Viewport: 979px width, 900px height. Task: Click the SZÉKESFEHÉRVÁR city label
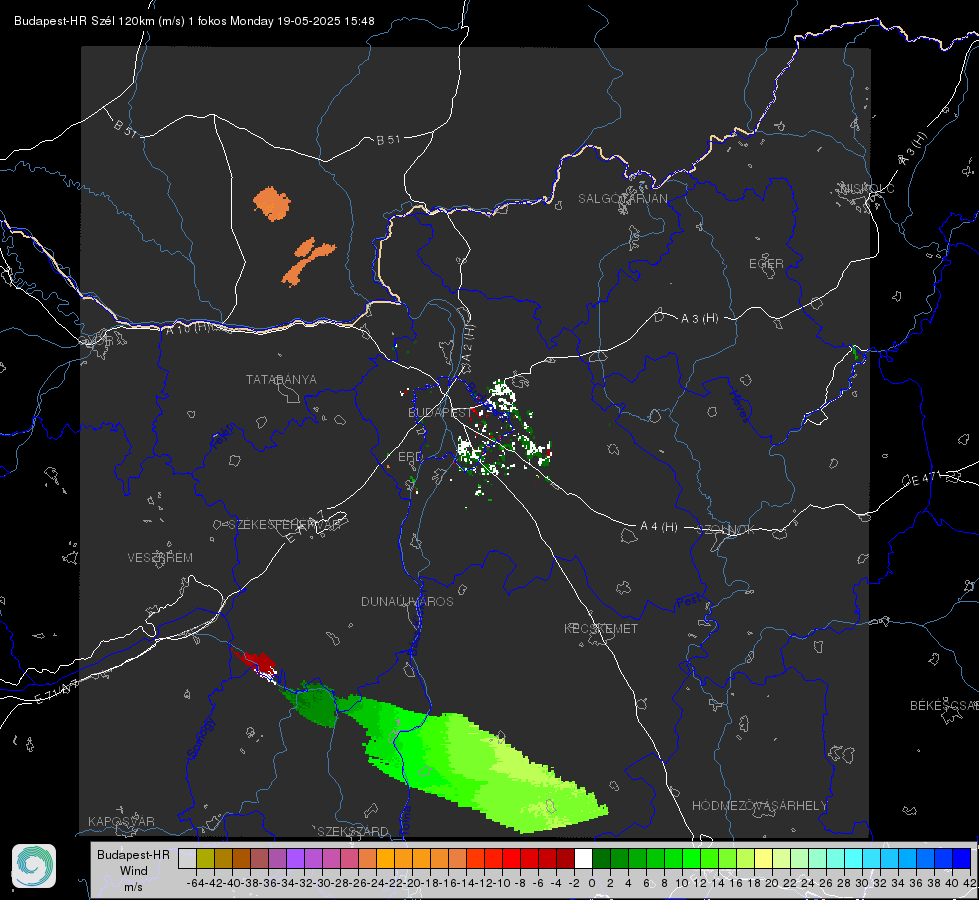click(284, 525)
